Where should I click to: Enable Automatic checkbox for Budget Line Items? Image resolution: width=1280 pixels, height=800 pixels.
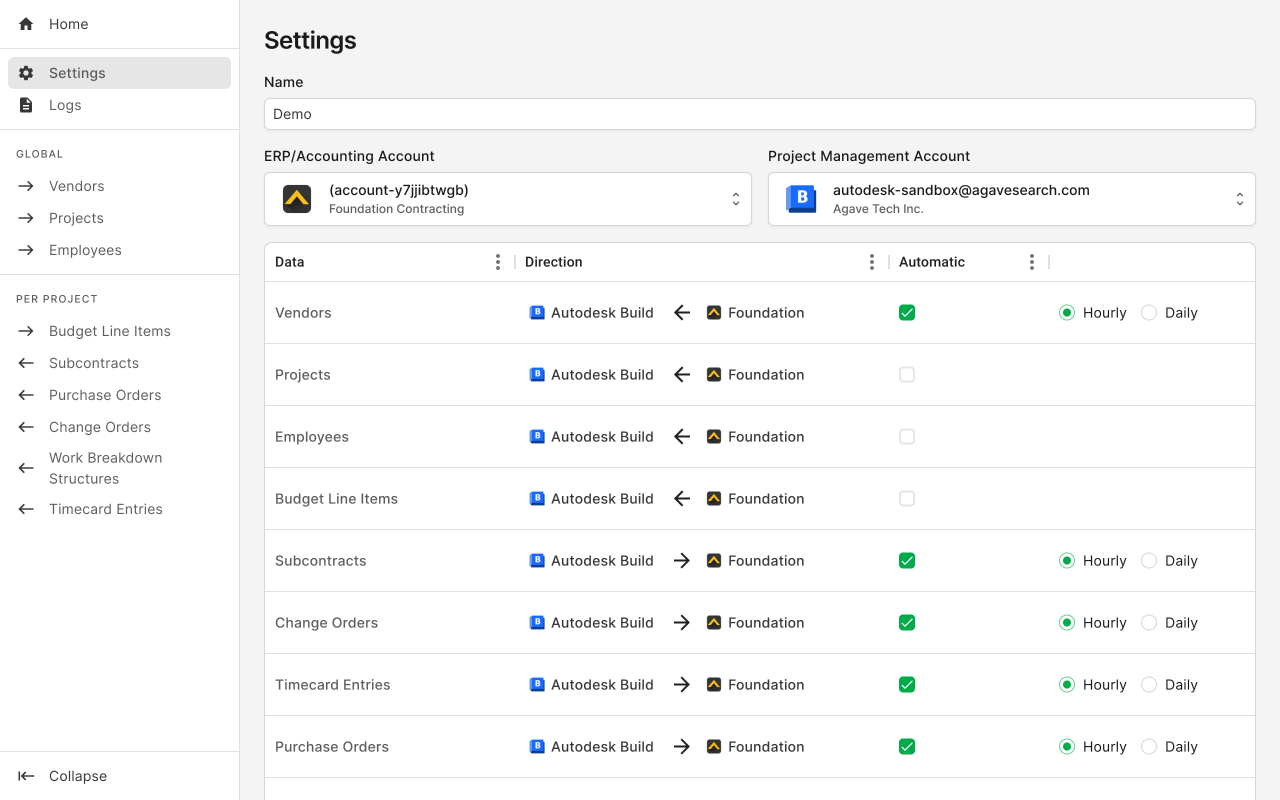907,499
